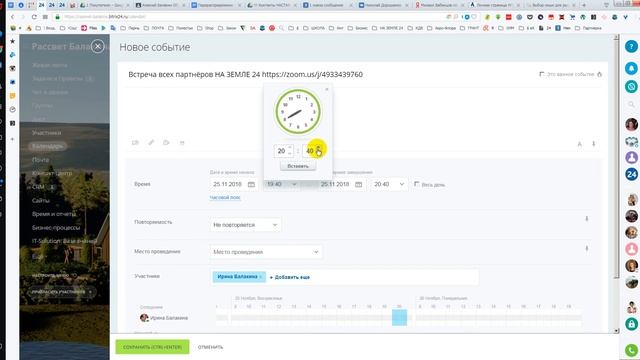Click green 'Сохранить' save button
Viewport: 640px width, 360px height.
pyautogui.click(x=152, y=347)
